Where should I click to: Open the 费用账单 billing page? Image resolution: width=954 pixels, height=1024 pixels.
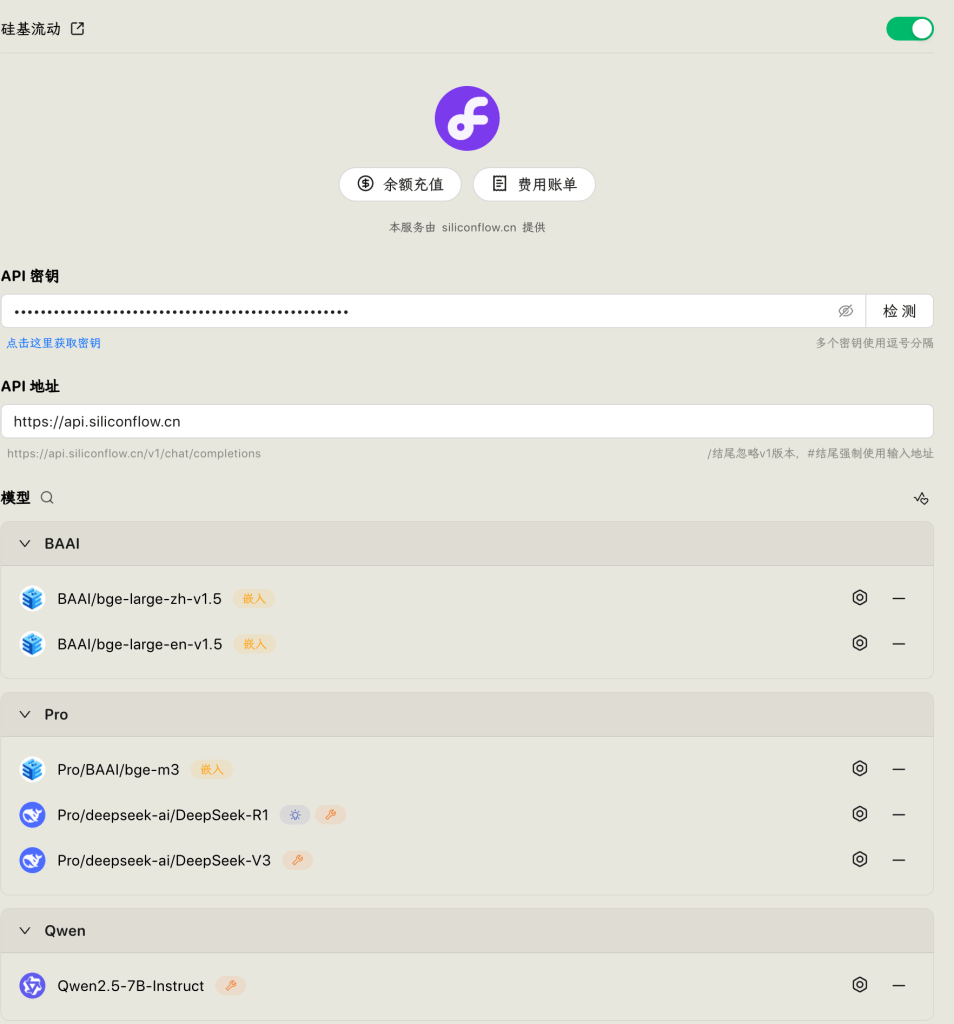click(x=534, y=184)
